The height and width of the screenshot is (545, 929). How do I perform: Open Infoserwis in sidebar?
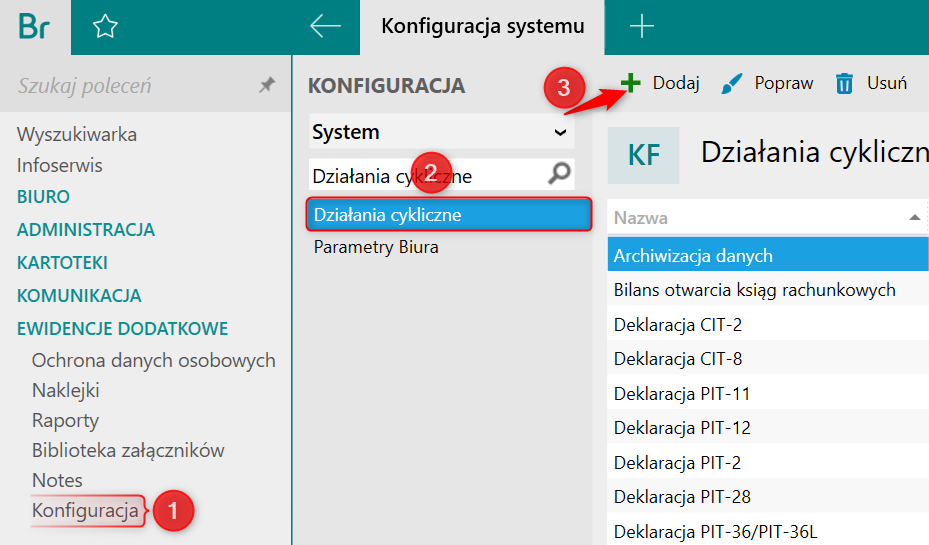[x=60, y=165]
